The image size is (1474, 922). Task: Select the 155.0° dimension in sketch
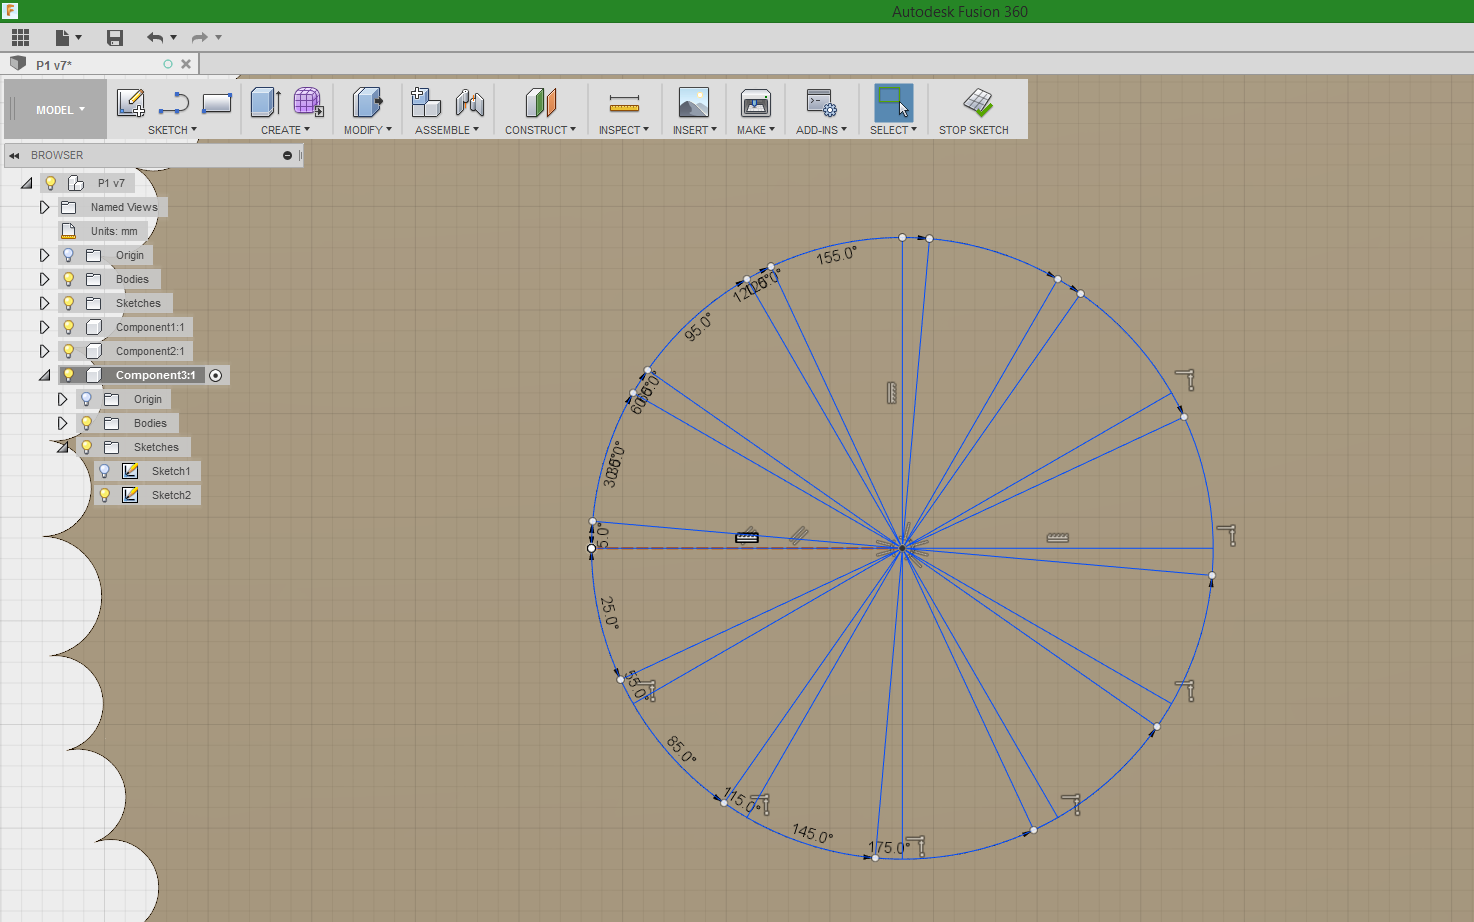coord(836,255)
